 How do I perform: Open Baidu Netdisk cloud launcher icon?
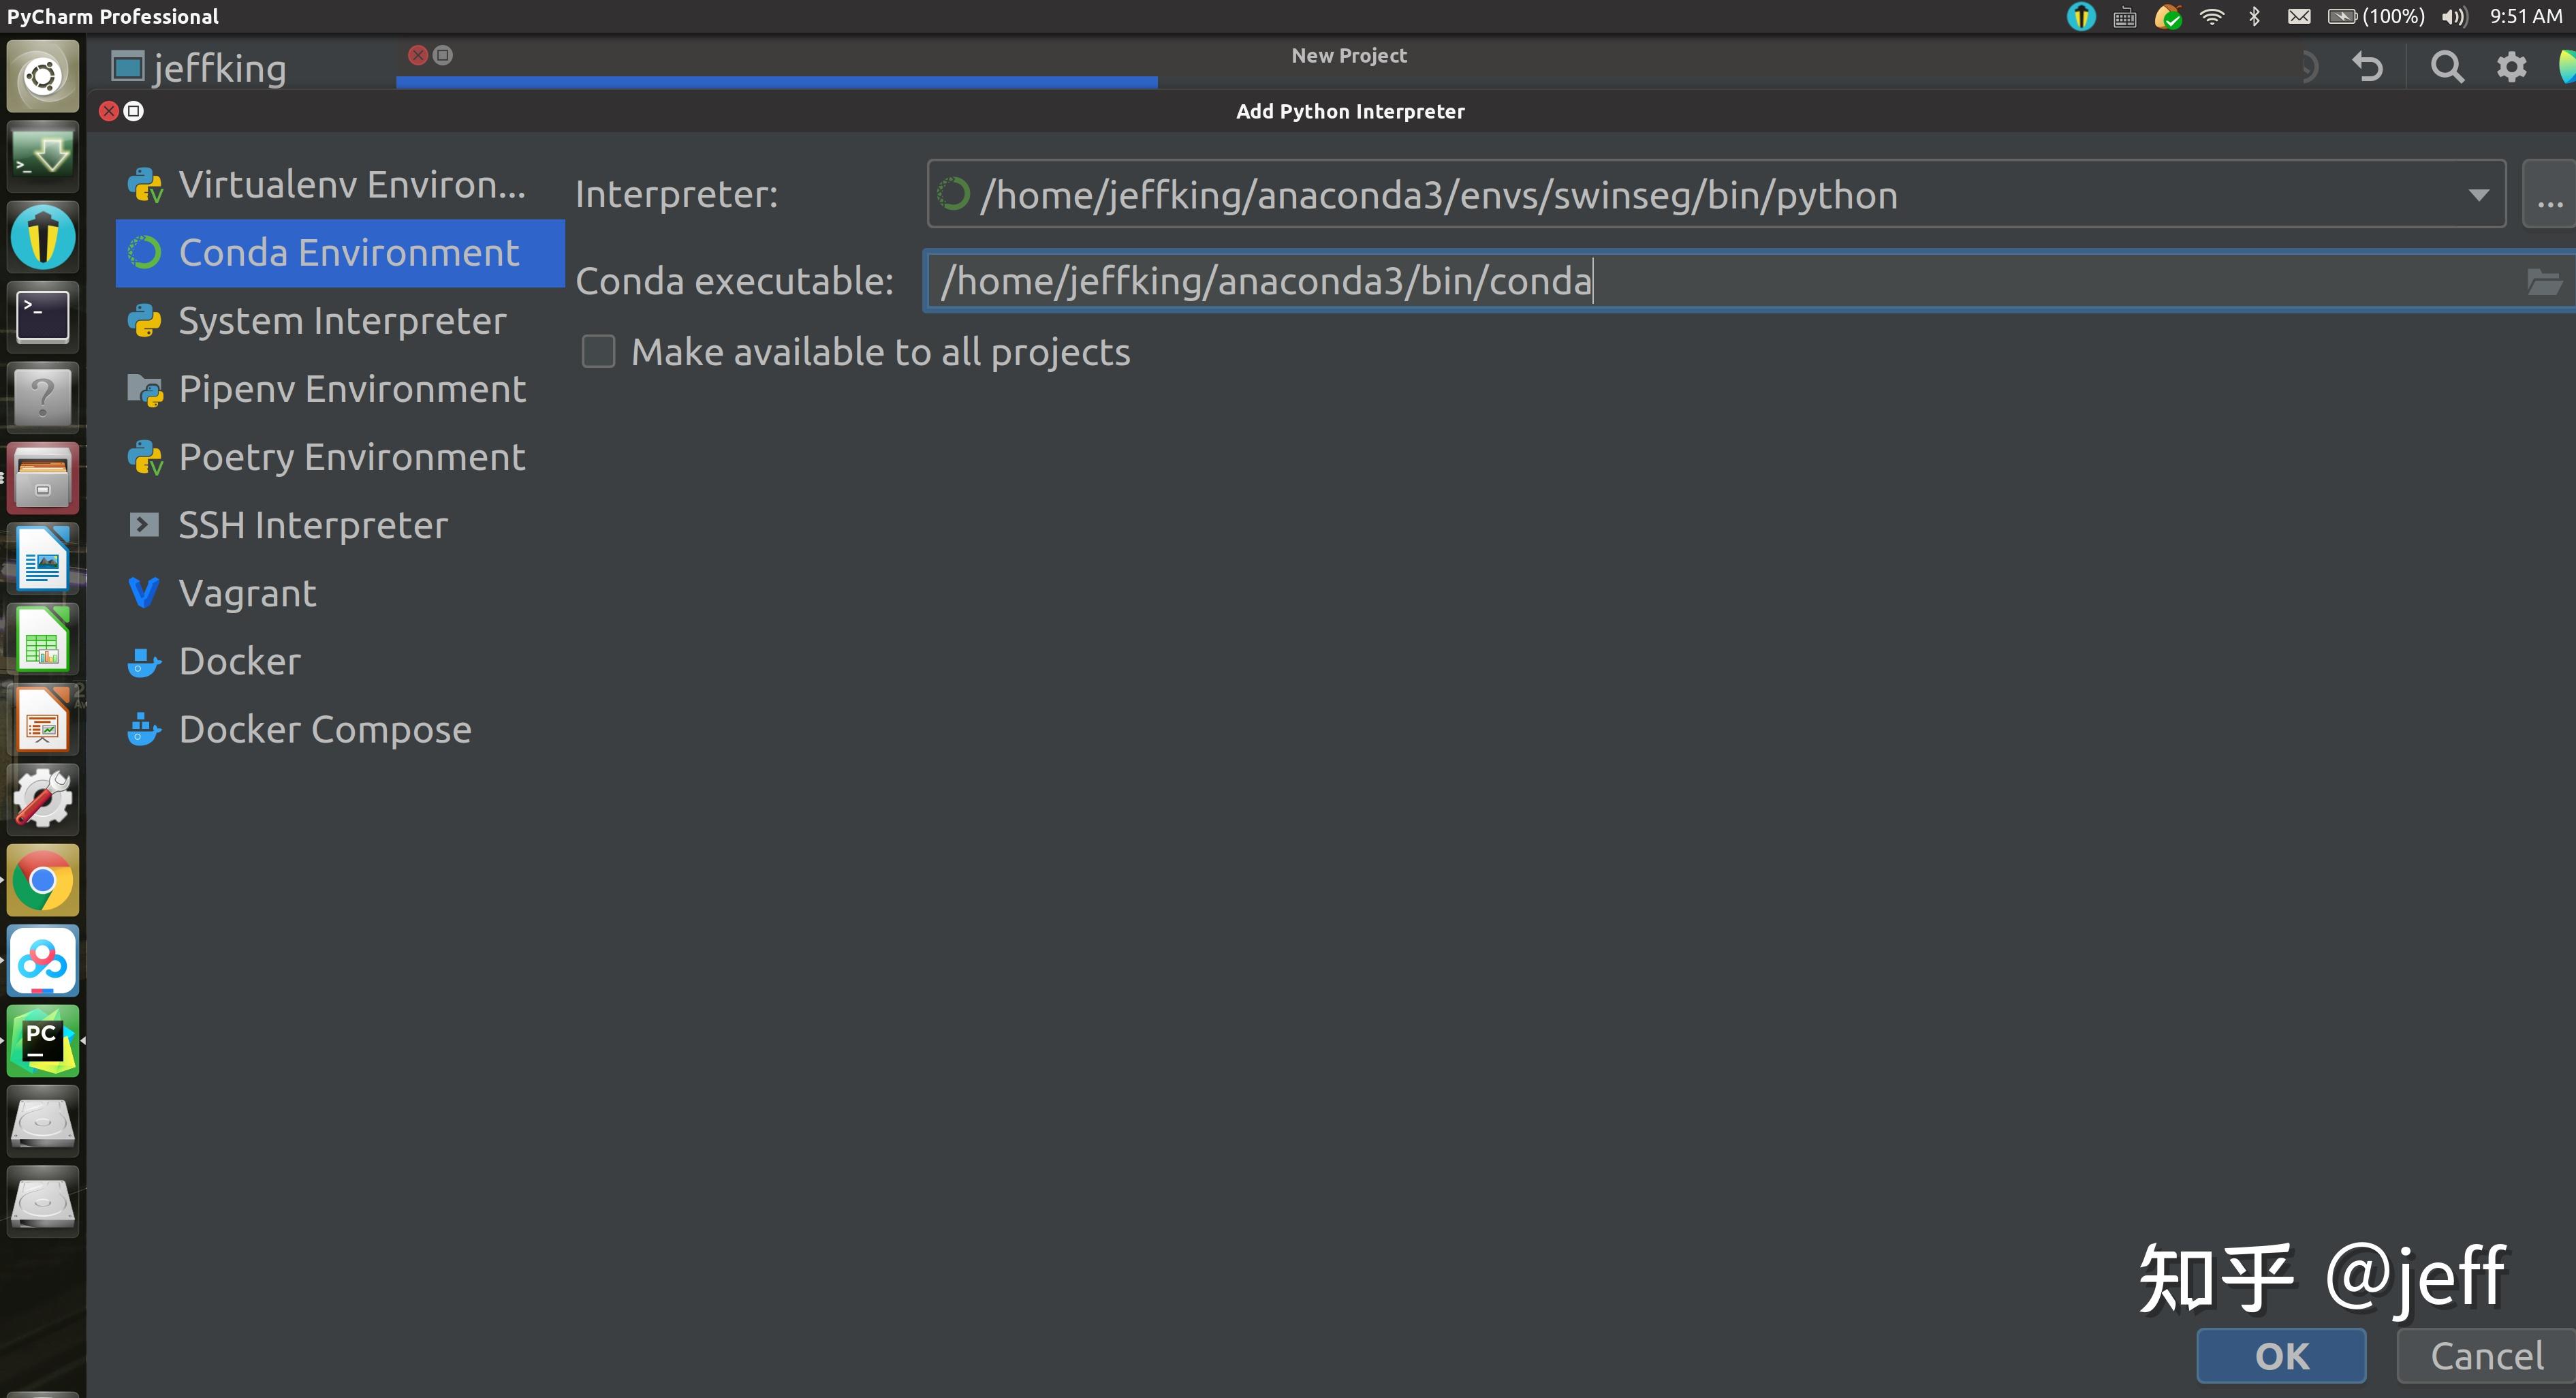[x=43, y=960]
